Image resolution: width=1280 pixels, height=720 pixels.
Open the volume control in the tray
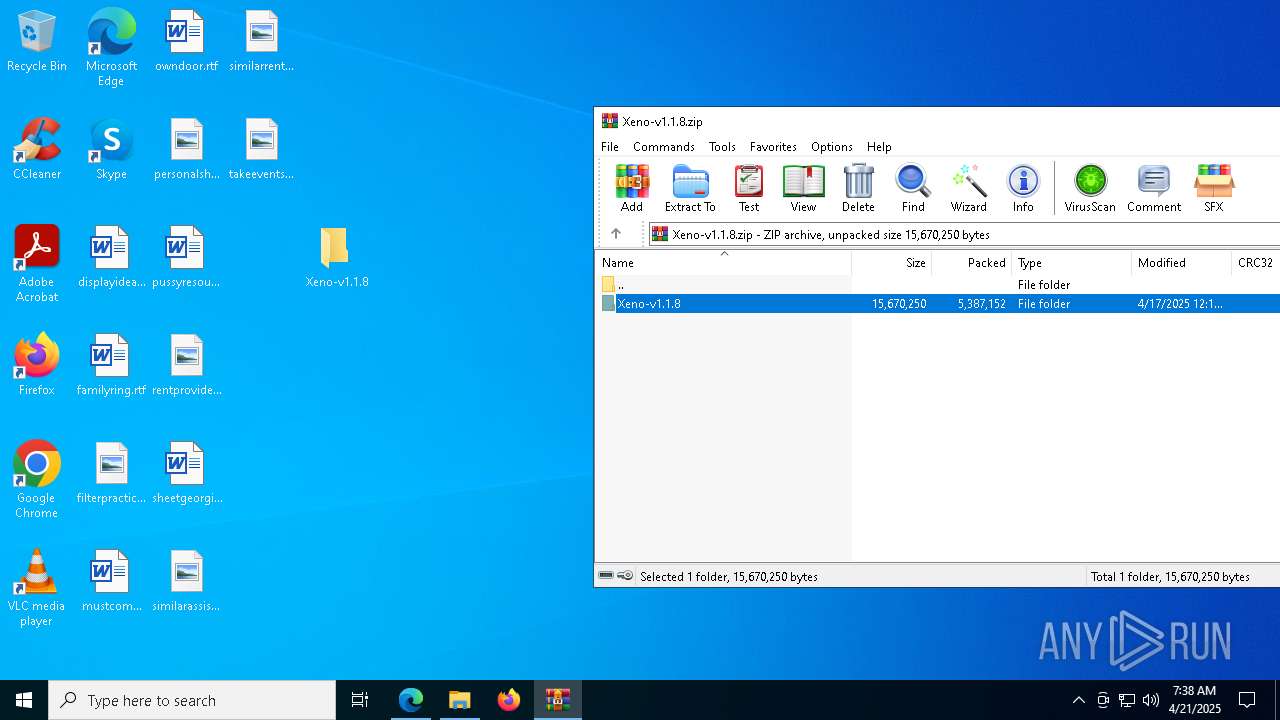pos(1150,700)
